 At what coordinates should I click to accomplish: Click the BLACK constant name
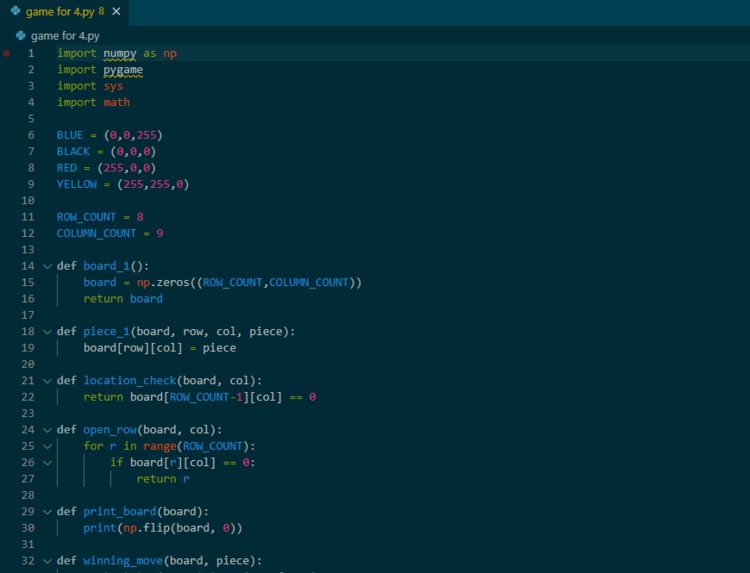point(73,152)
